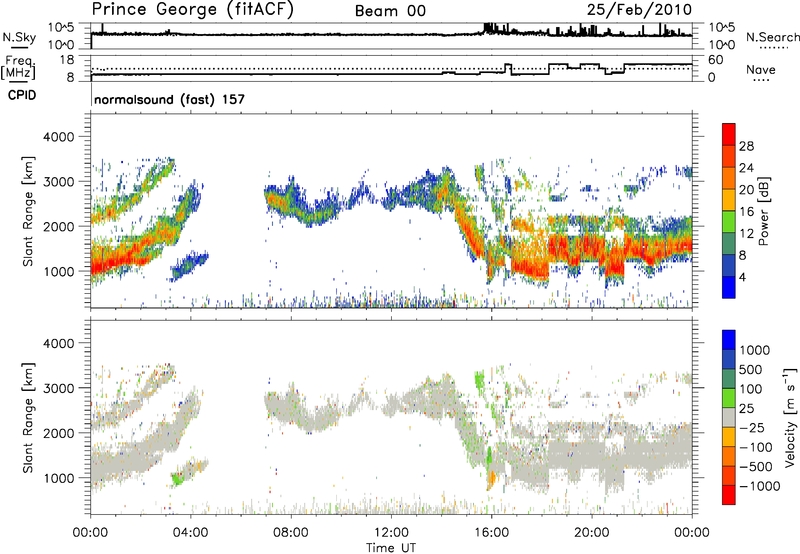800x554 pixels.
Task: Click the "Freq. [MHz]" axis label
Action: click(19, 68)
